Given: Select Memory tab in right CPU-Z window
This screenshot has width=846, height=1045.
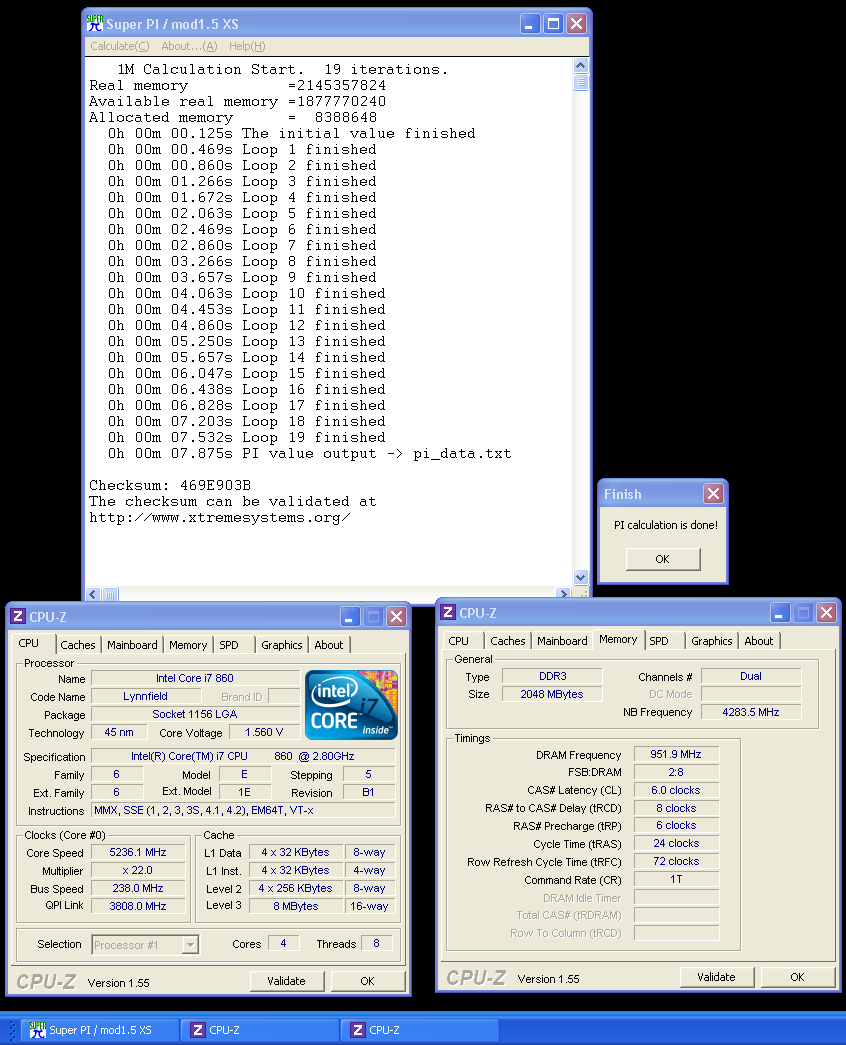Looking at the screenshot, I should (618, 639).
